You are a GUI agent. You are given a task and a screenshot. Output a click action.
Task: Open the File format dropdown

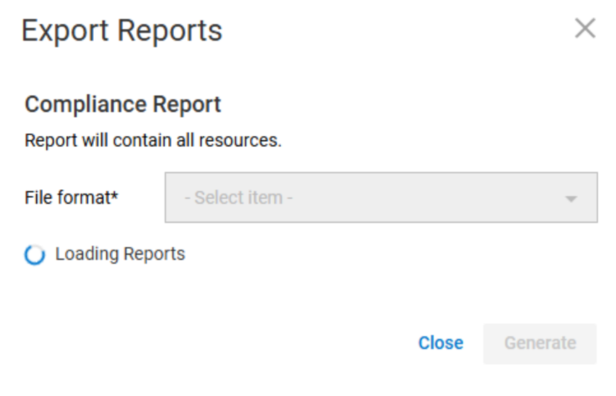pyautogui.click(x=381, y=197)
